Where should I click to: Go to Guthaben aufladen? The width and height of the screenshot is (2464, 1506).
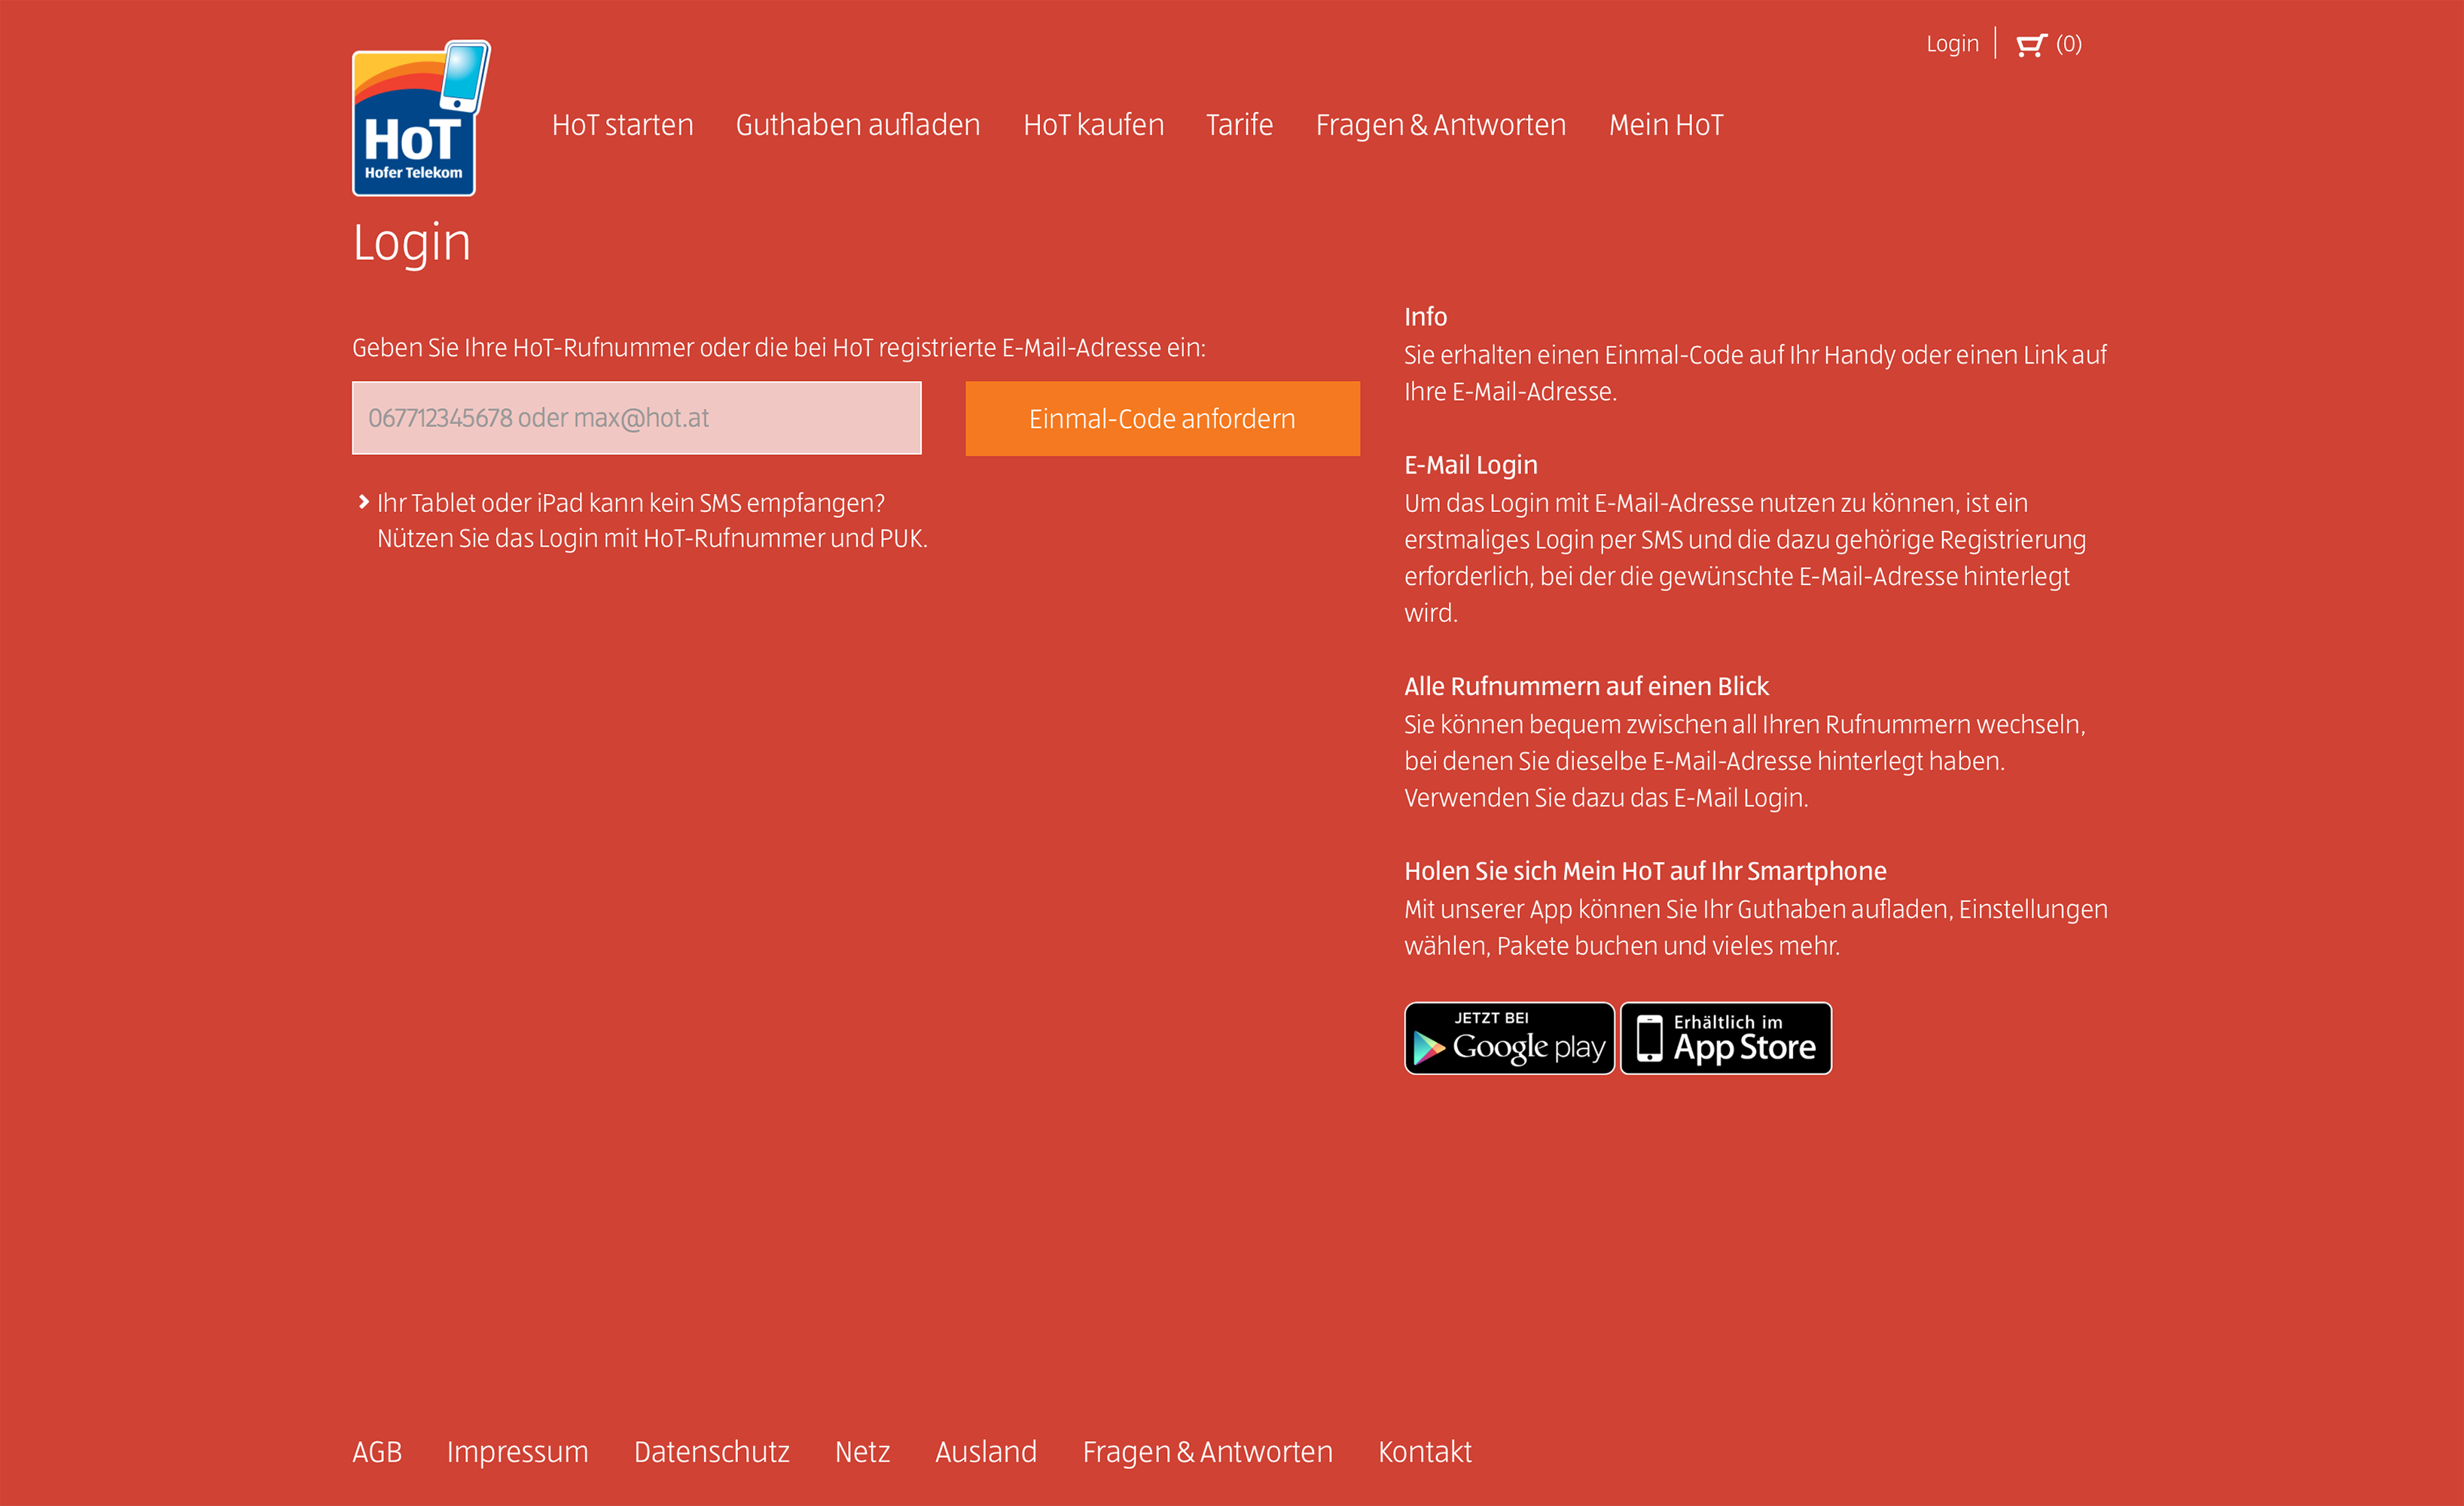(857, 125)
